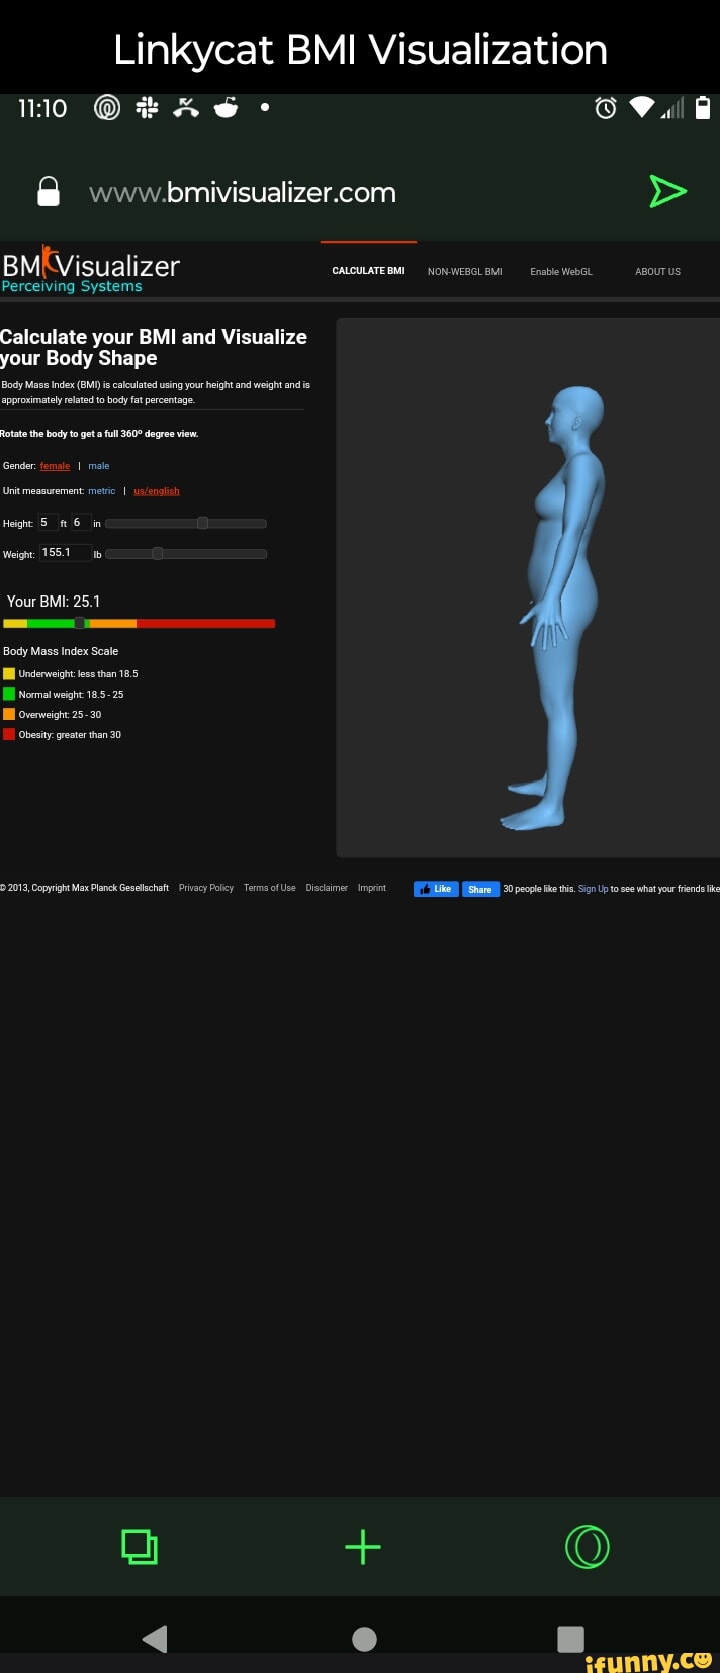Open the Terms of Use link
The image size is (720, 1673).
coord(270,888)
